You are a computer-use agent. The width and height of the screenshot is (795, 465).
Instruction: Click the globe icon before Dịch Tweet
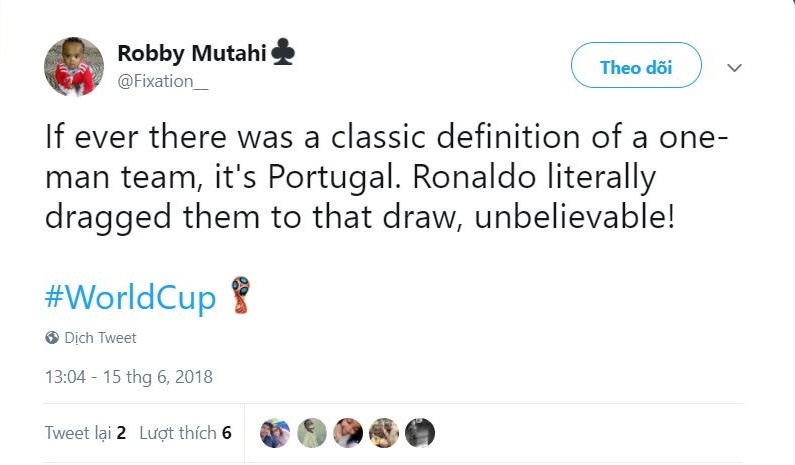click(52, 338)
